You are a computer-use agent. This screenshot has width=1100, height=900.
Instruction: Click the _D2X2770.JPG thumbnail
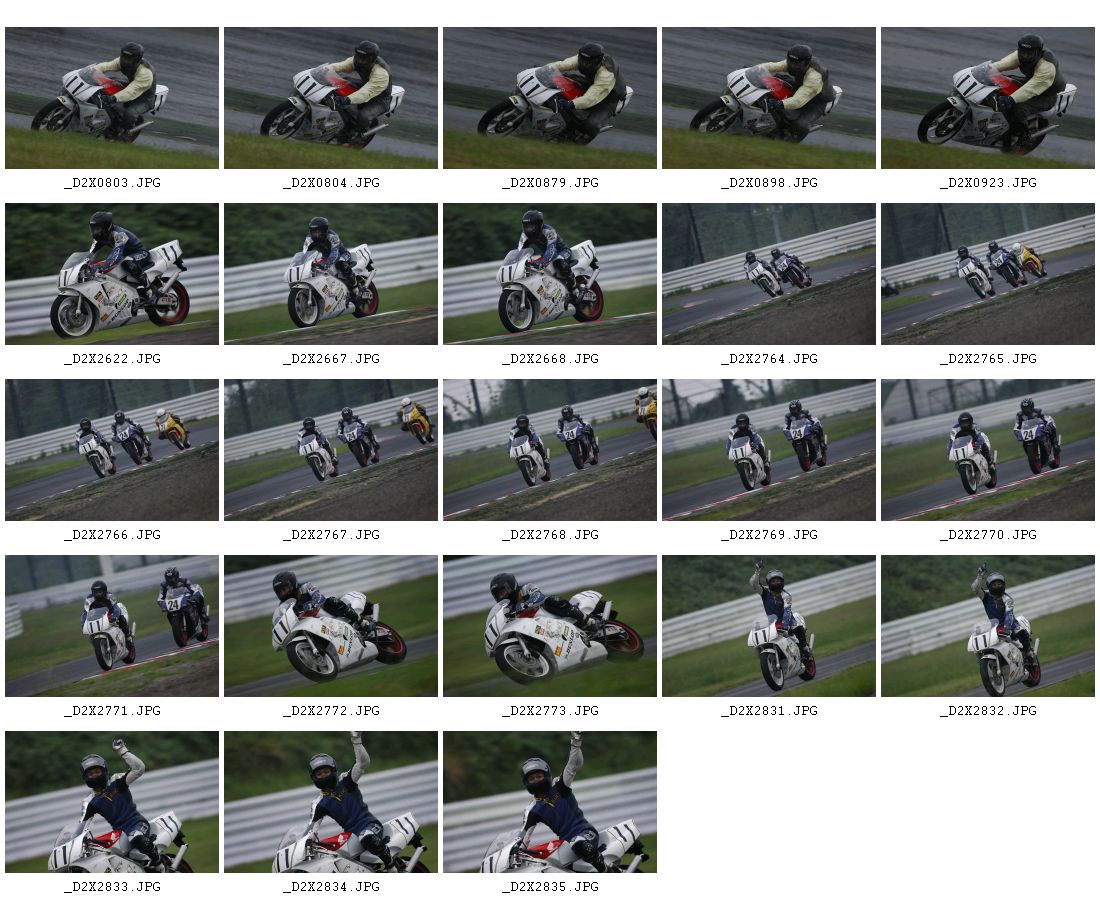pos(988,450)
